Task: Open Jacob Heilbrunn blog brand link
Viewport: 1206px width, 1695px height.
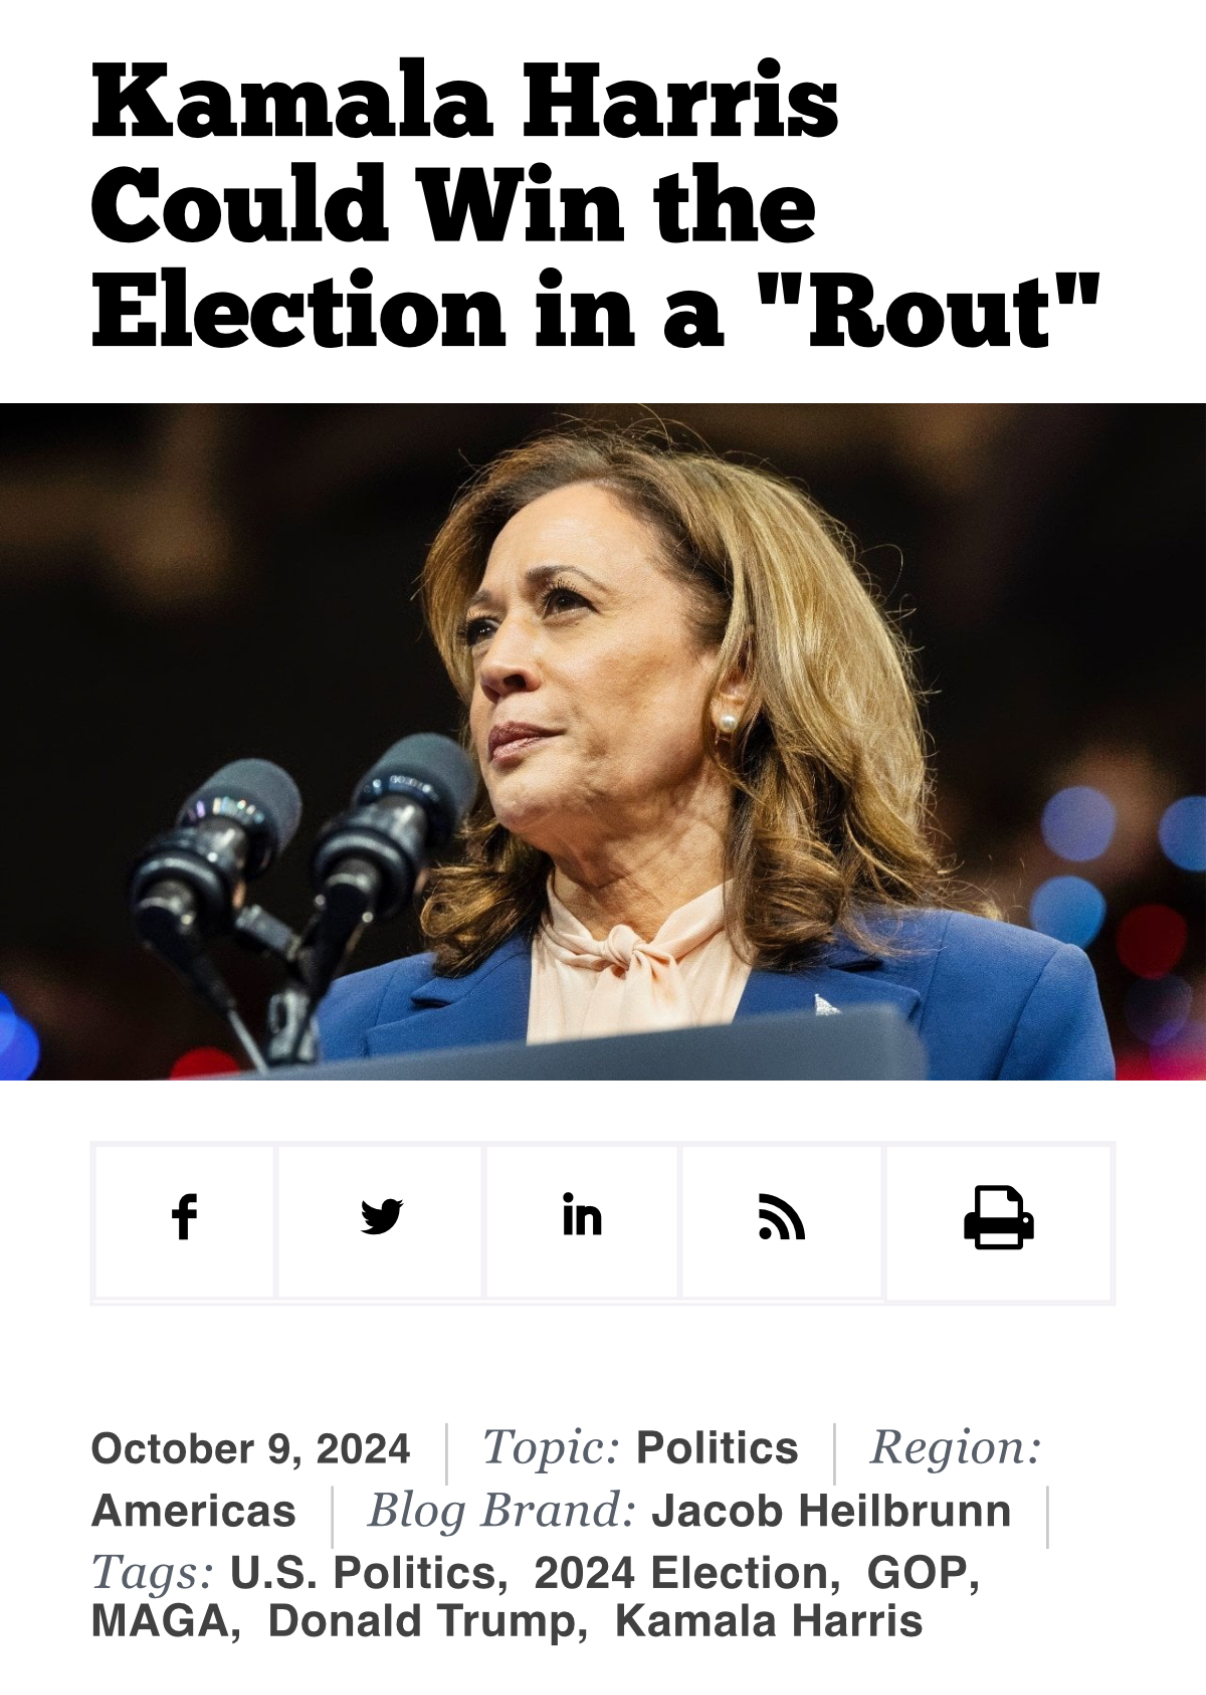Action: click(x=831, y=1511)
